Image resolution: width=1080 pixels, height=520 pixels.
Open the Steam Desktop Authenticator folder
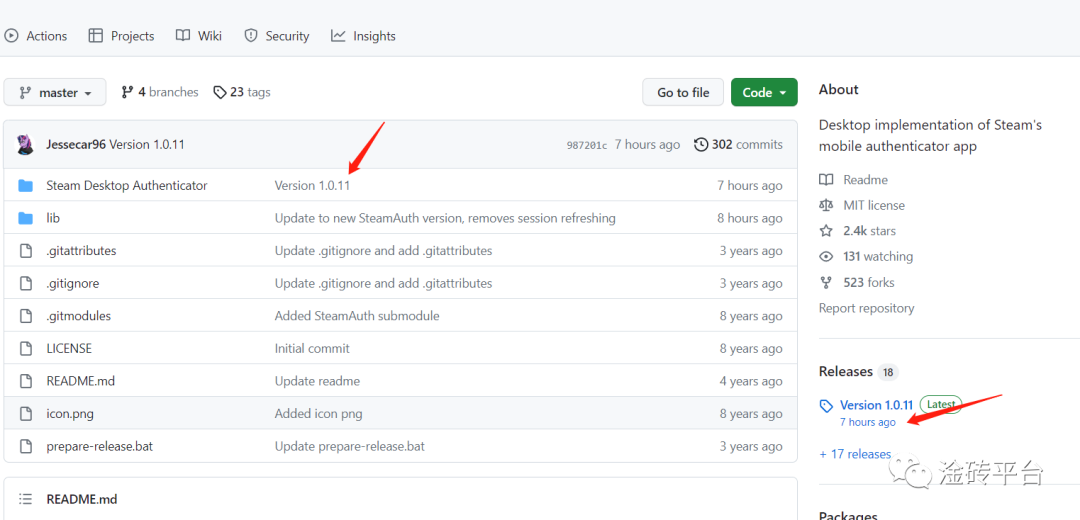pyautogui.click(x=127, y=185)
